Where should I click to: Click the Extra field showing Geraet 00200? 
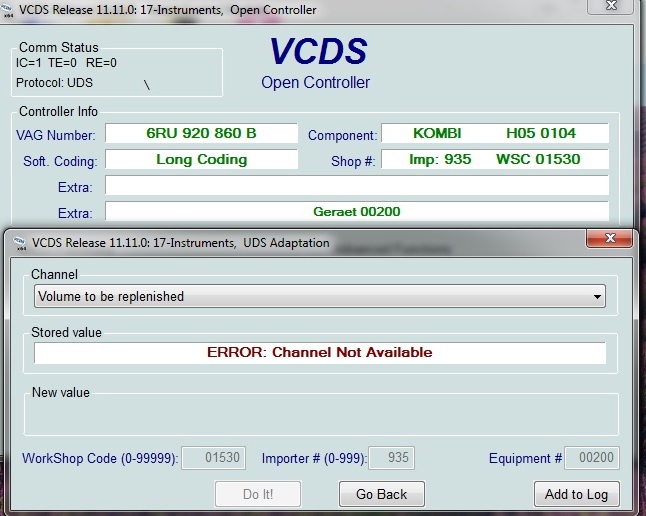[356, 212]
